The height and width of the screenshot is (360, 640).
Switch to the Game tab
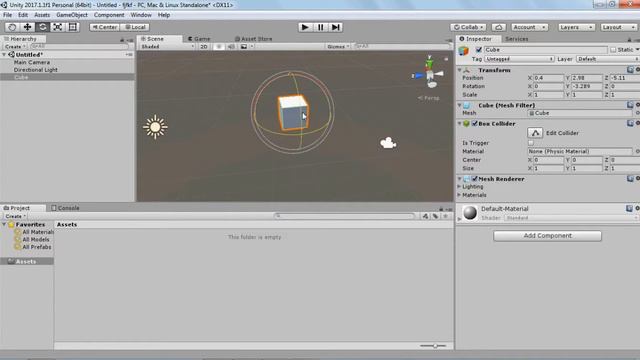[x=200, y=39]
